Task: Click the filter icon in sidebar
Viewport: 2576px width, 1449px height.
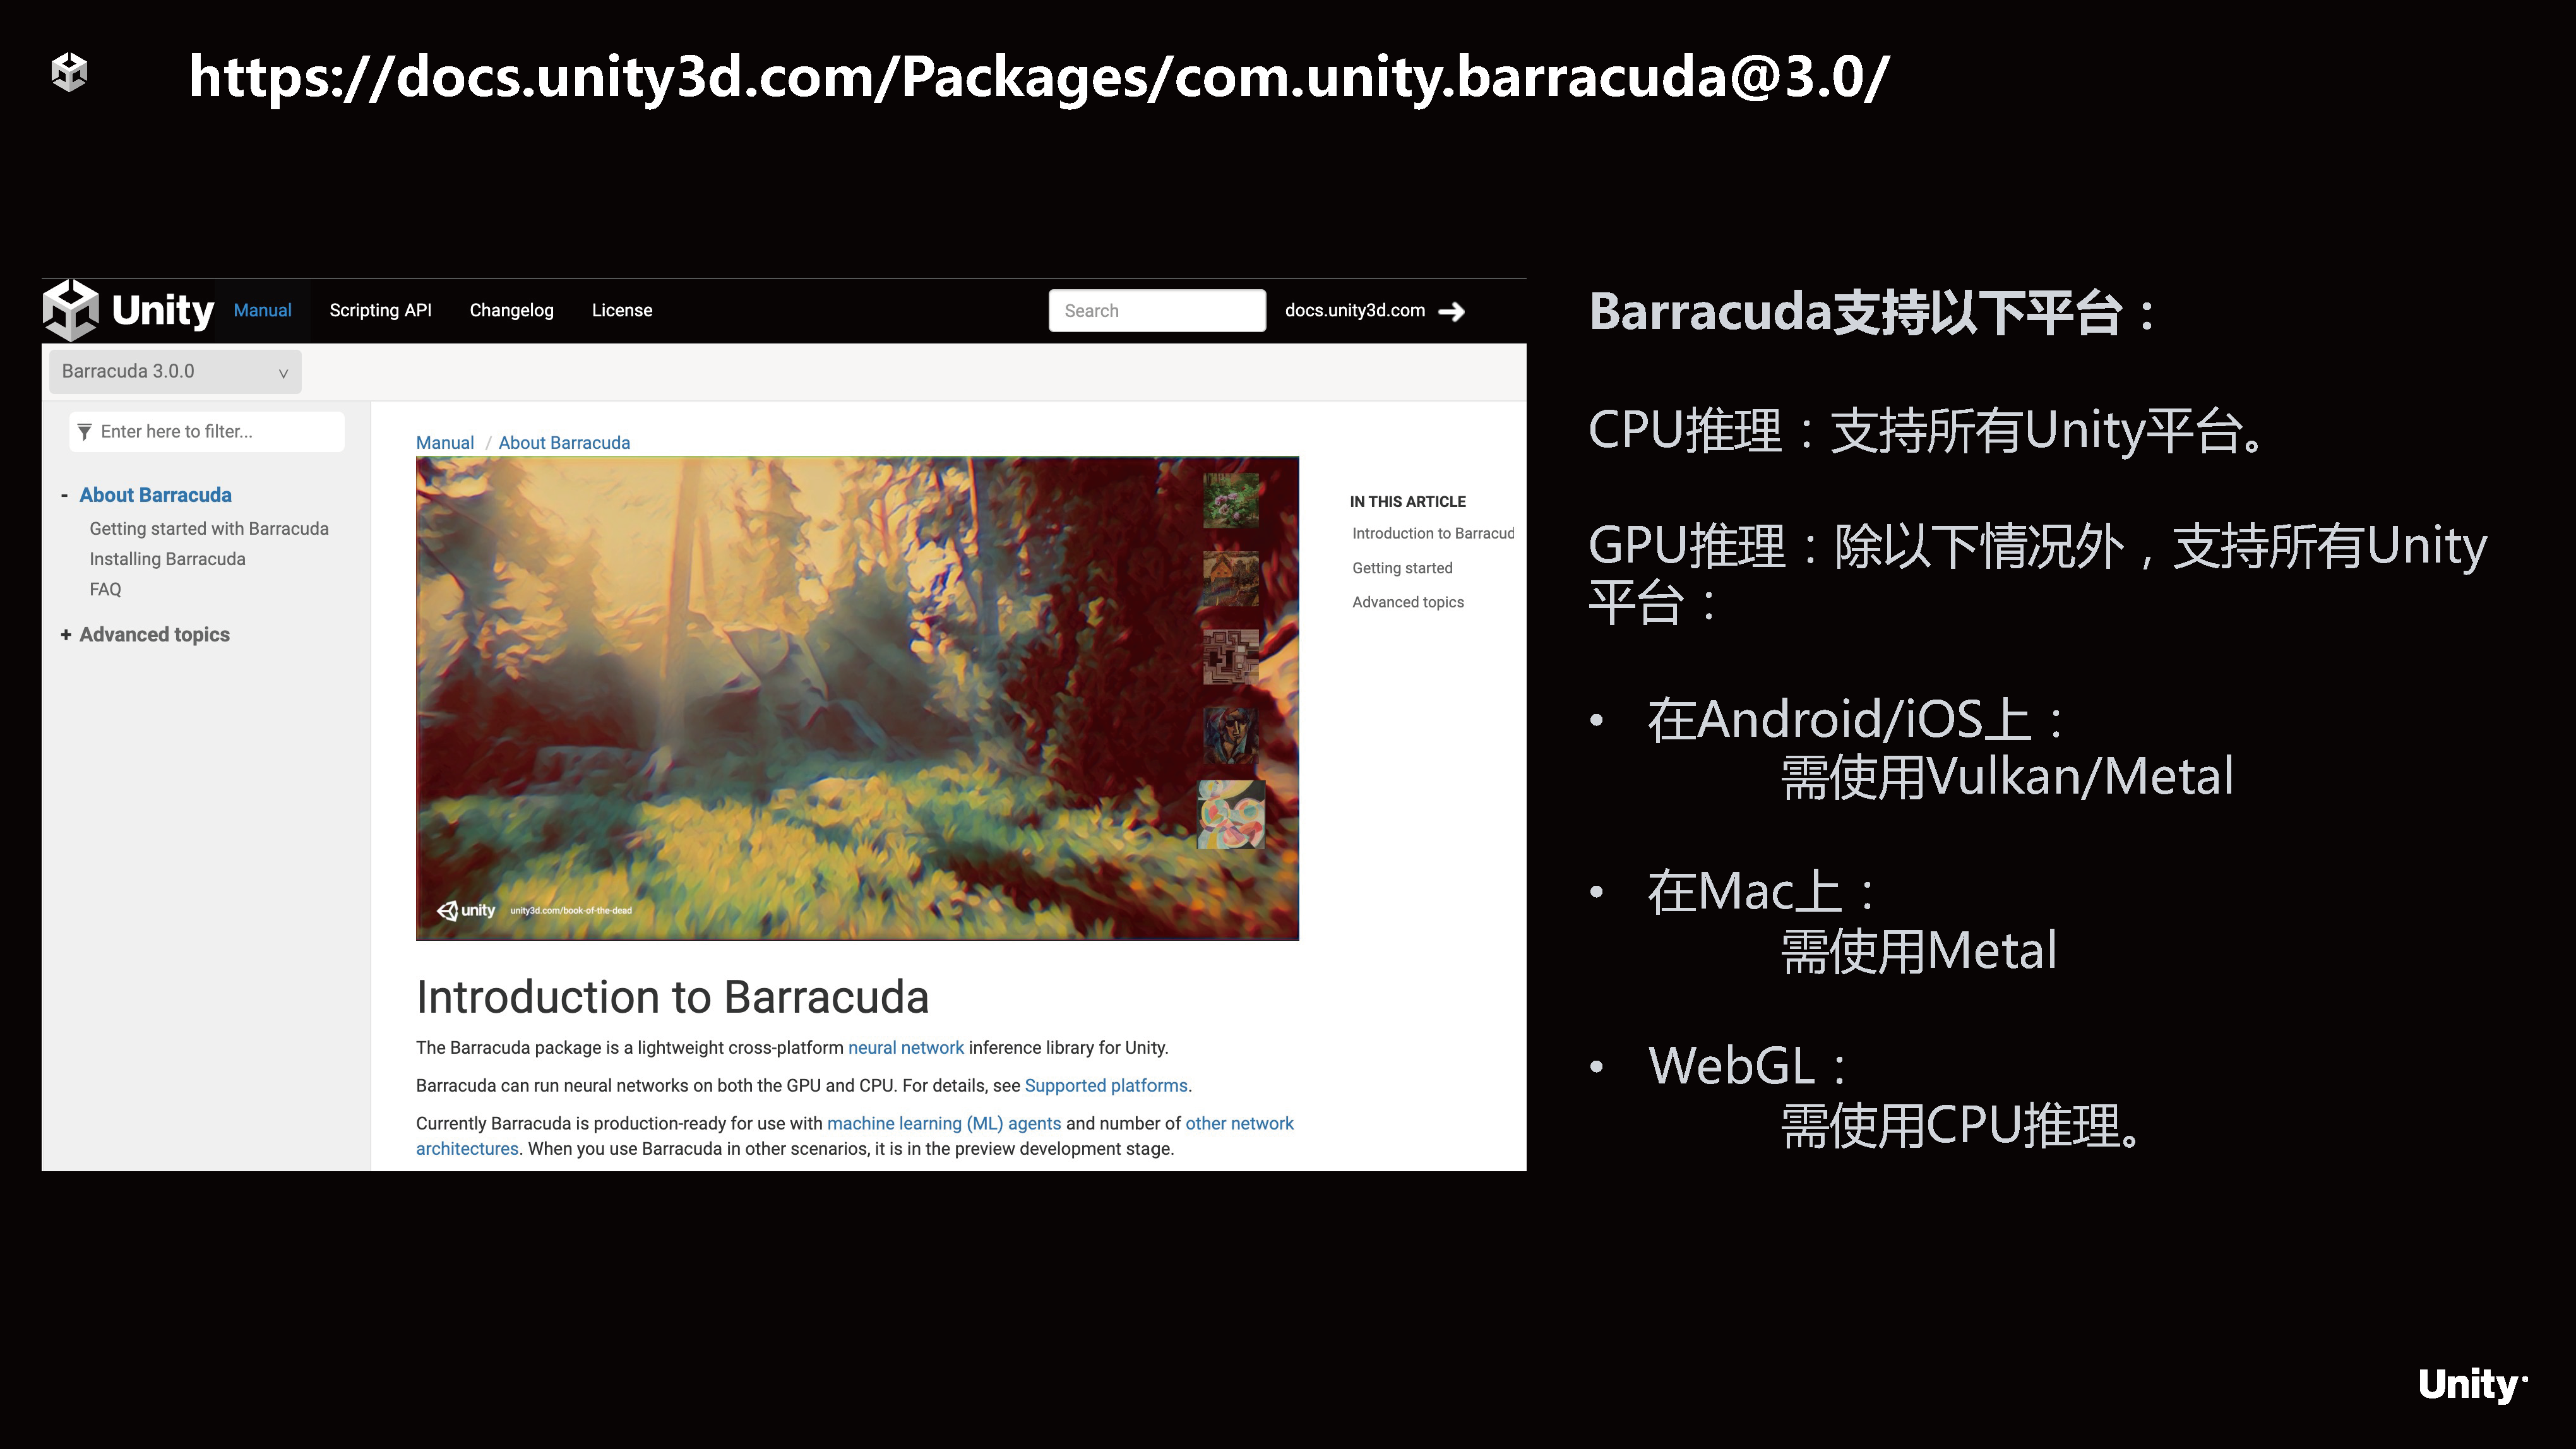Action: (x=83, y=430)
